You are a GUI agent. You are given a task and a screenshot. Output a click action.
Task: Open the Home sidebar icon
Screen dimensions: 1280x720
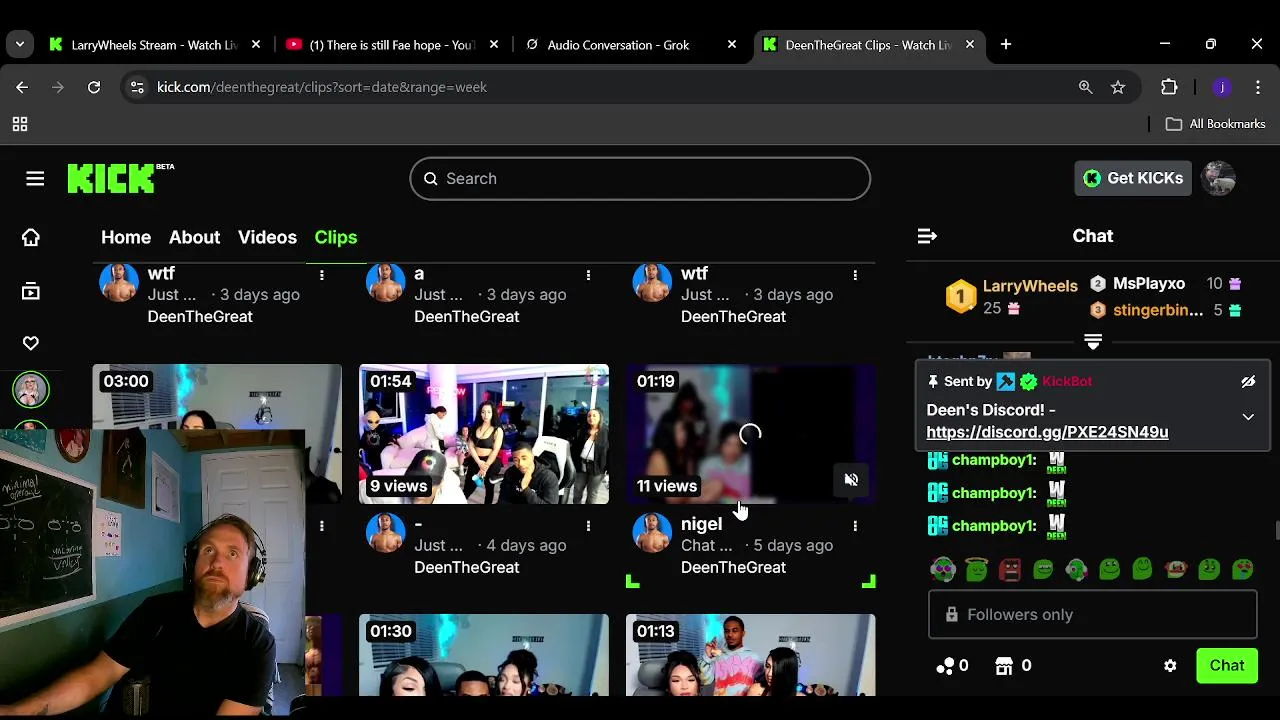[x=31, y=237]
